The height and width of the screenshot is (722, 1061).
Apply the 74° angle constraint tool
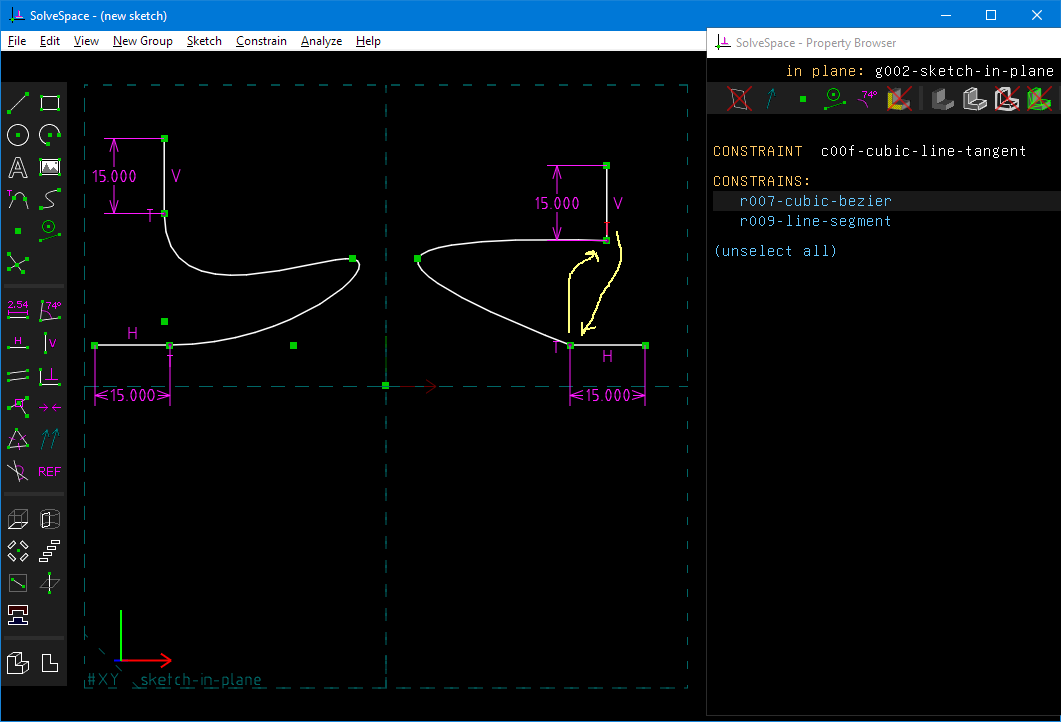pos(49,310)
